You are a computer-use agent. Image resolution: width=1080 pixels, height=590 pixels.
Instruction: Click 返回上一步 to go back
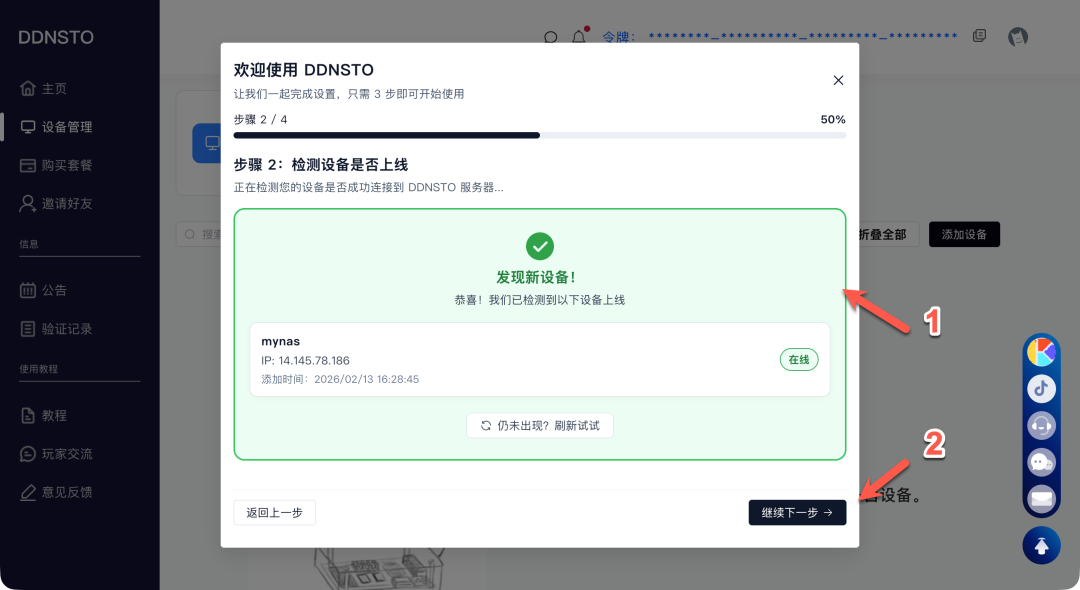click(274, 511)
